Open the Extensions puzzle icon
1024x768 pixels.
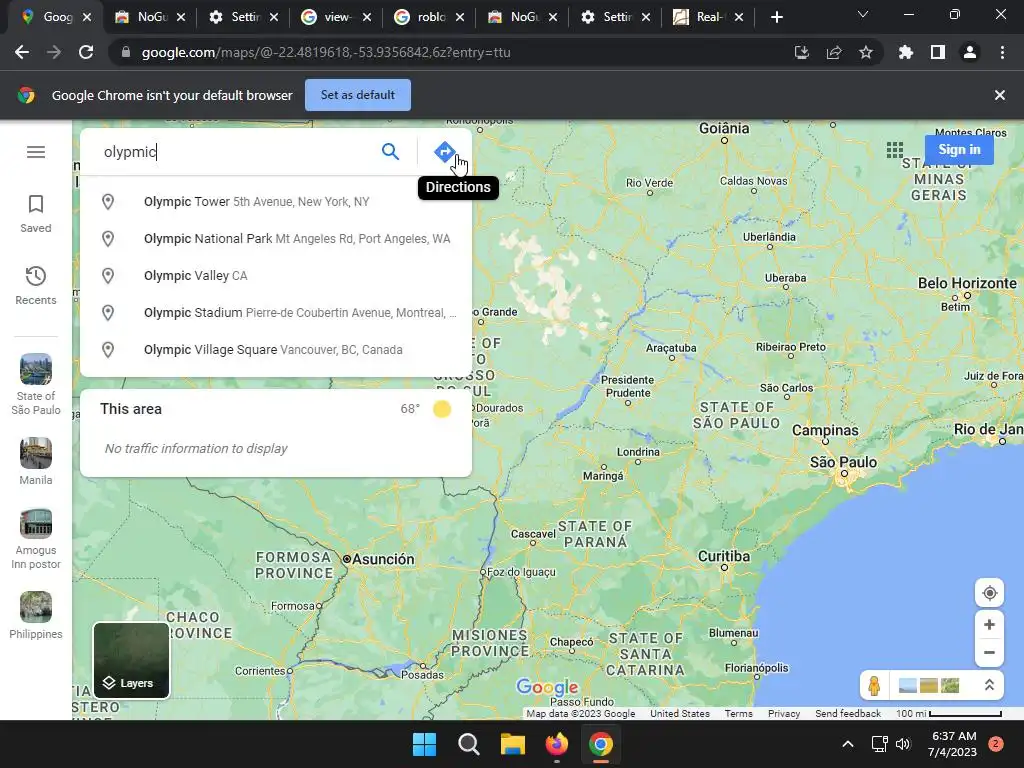pos(906,52)
